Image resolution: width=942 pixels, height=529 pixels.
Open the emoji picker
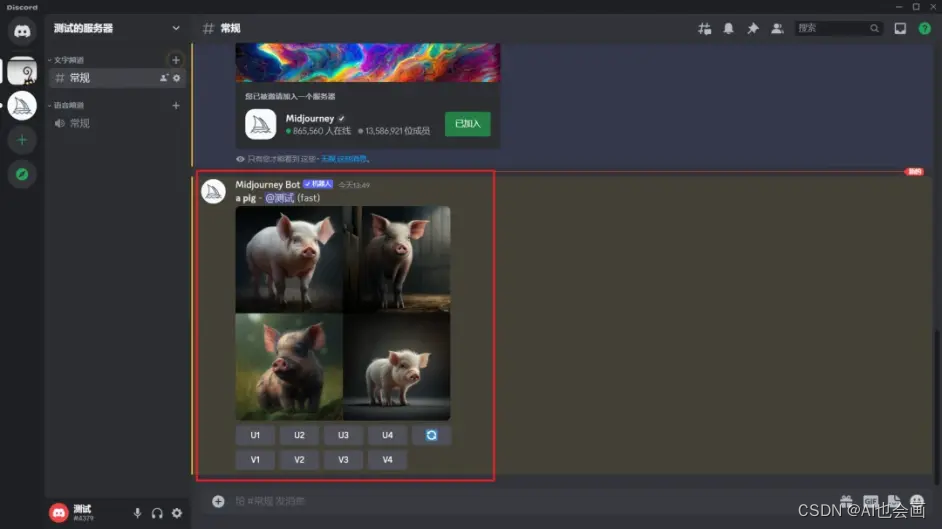click(x=917, y=501)
